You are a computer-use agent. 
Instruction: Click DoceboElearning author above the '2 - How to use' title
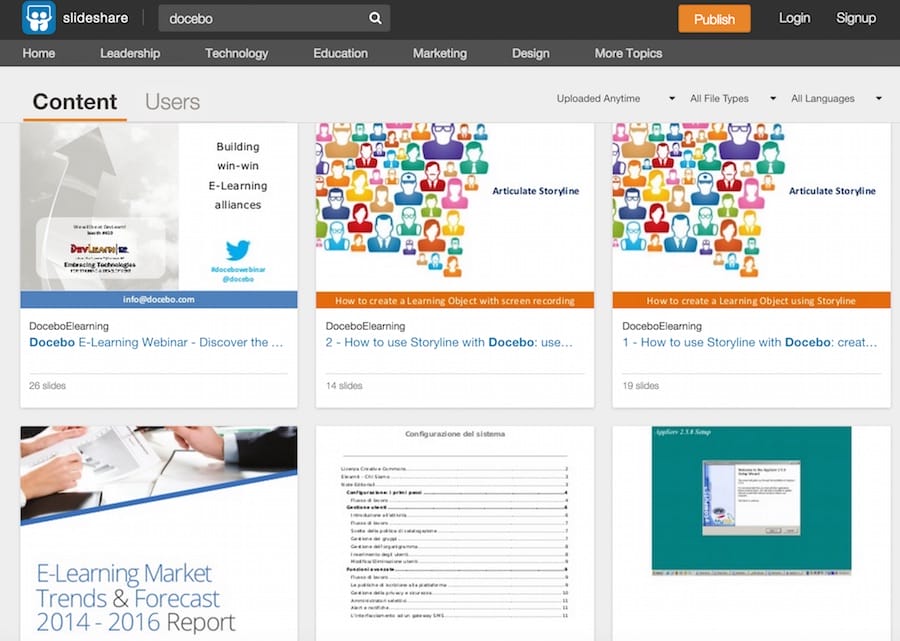(365, 326)
